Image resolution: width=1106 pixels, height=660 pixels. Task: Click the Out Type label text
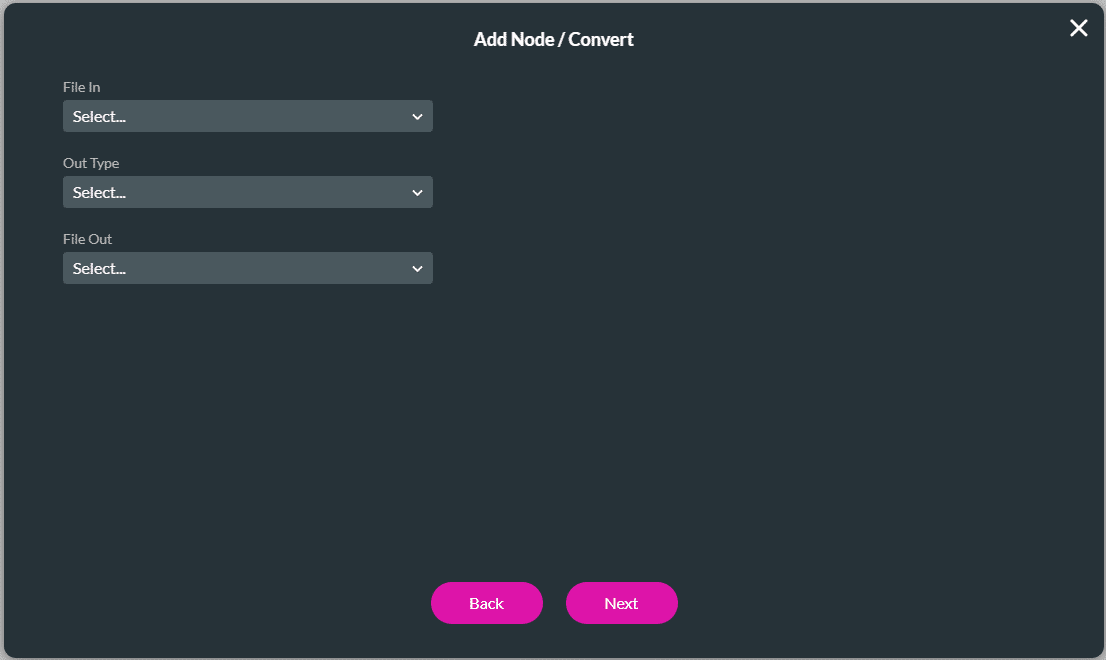pyautogui.click(x=91, y=163)
